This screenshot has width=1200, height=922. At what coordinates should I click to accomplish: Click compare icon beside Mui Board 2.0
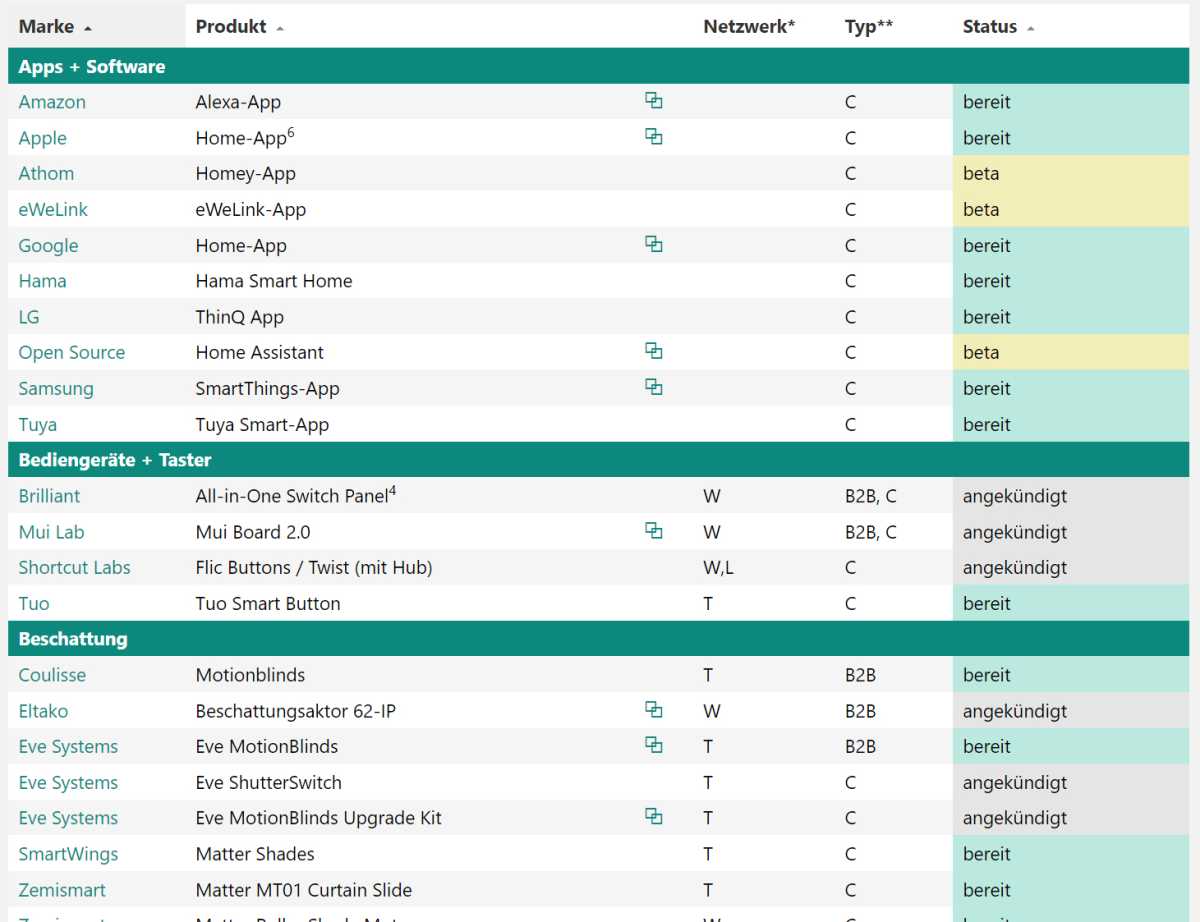[x=654, y=530]
